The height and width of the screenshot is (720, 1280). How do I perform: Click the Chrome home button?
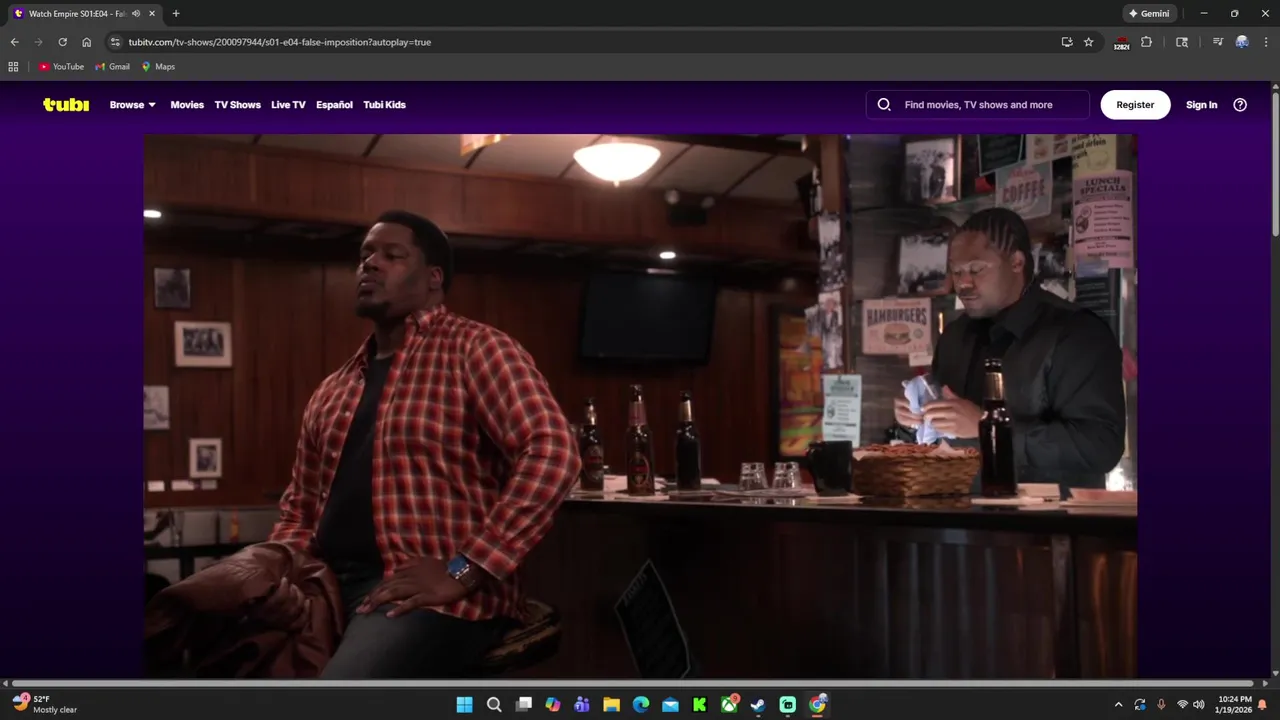click(x=86, y=42)
